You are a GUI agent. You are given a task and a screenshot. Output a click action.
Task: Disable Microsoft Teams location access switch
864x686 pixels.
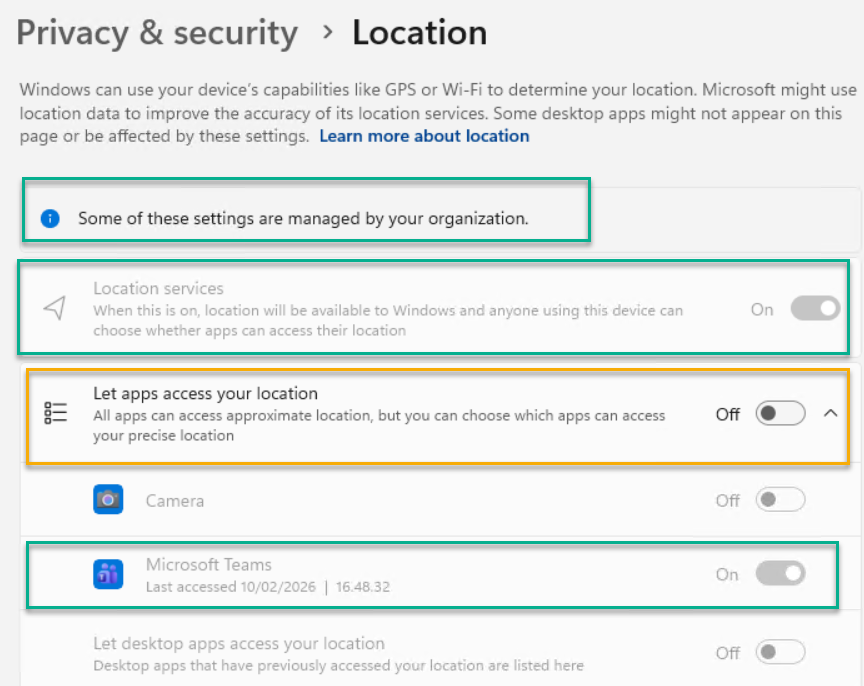click(x=780, y=574)
